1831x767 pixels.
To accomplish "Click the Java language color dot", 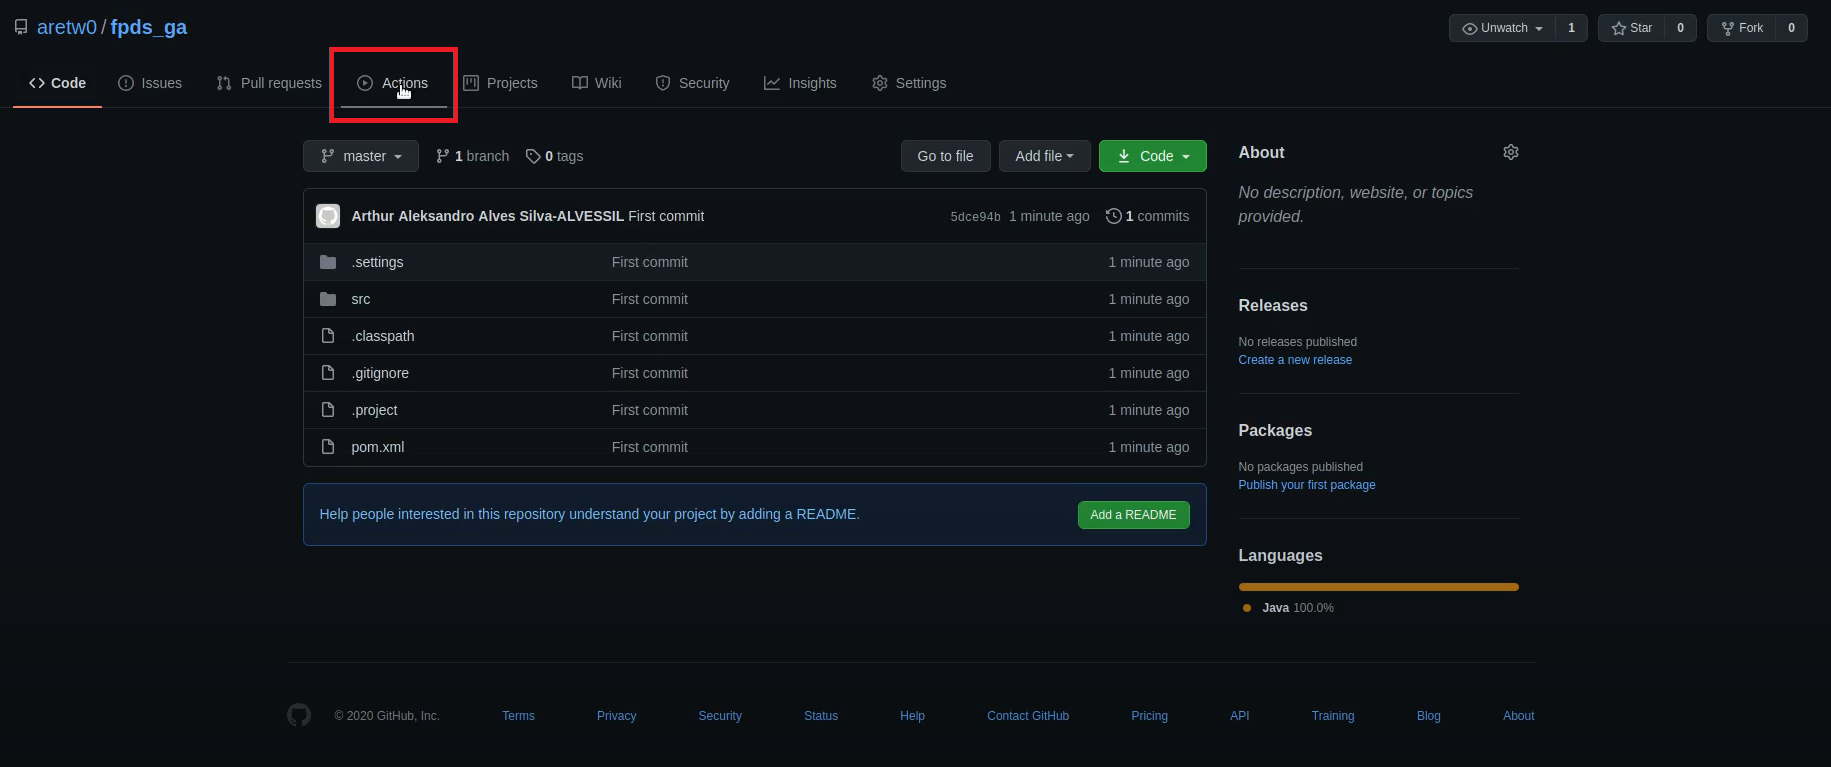I will pyautogui.click(x=1246, y=608).
